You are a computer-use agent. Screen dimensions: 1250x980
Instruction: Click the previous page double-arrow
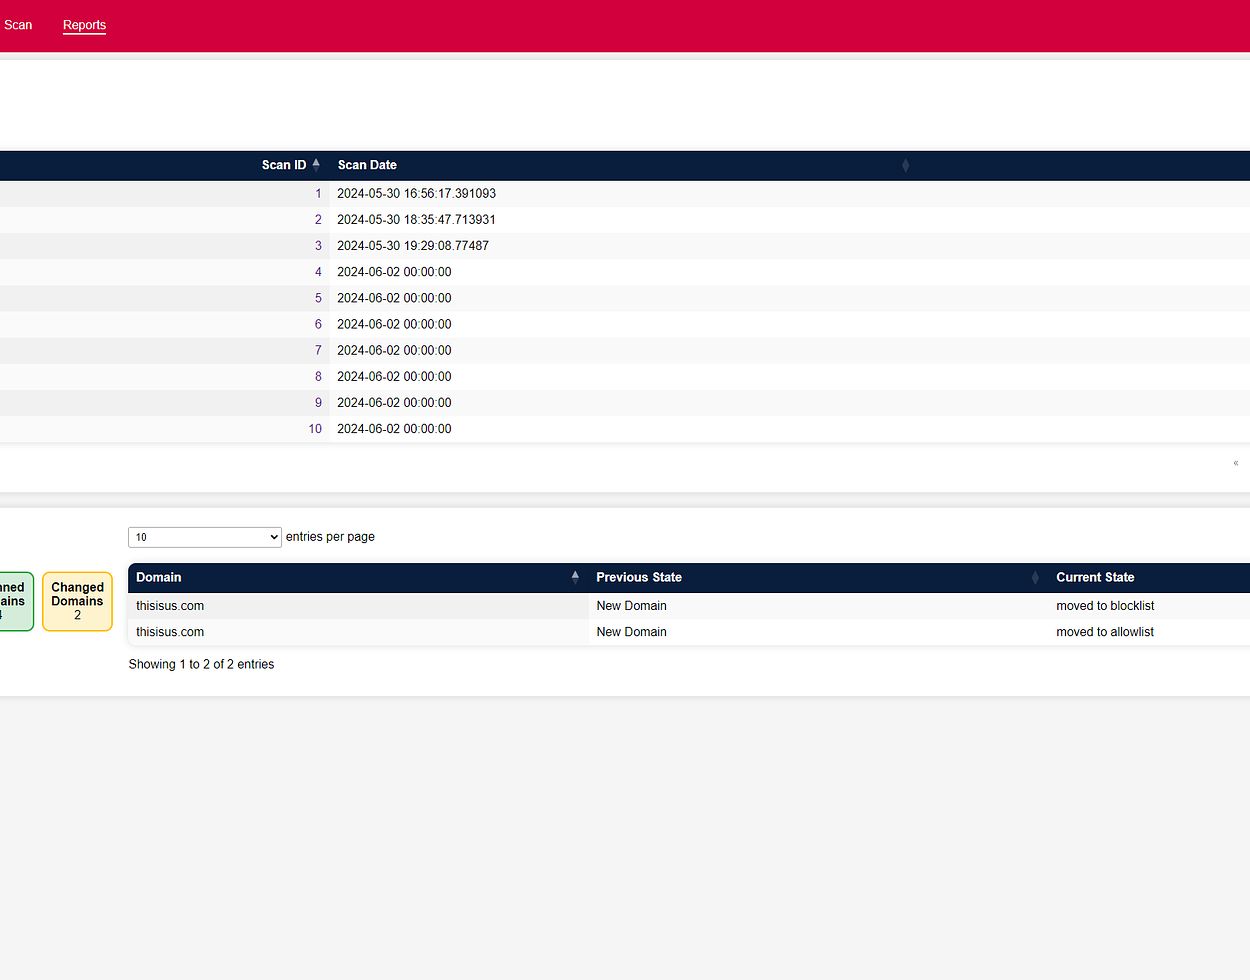coord(1236,463)
